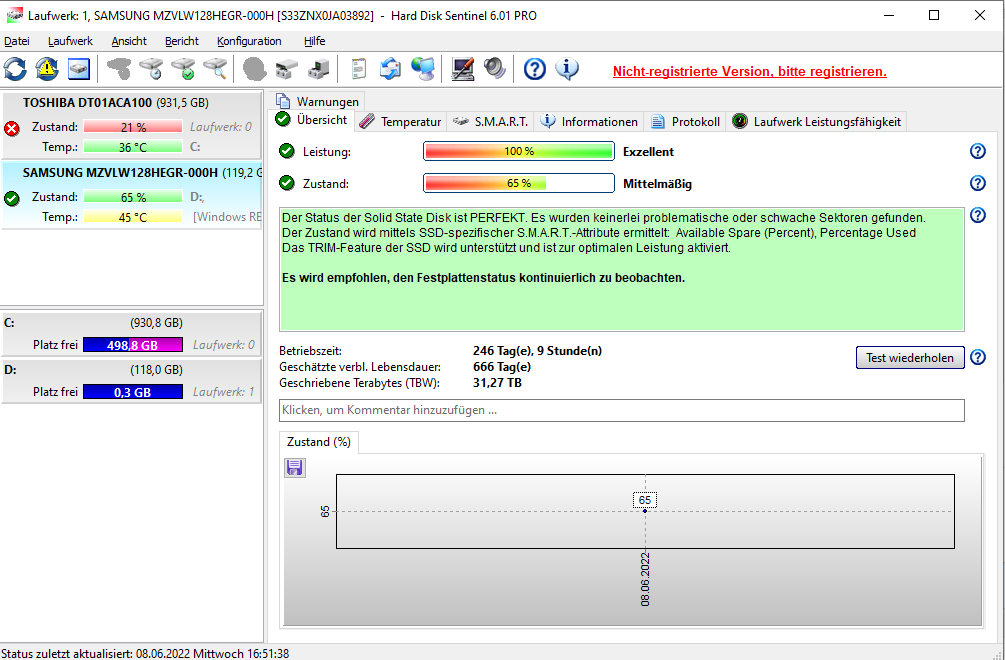Click the 'Mittelmäßig' rating text

click(x=657, y=184)
